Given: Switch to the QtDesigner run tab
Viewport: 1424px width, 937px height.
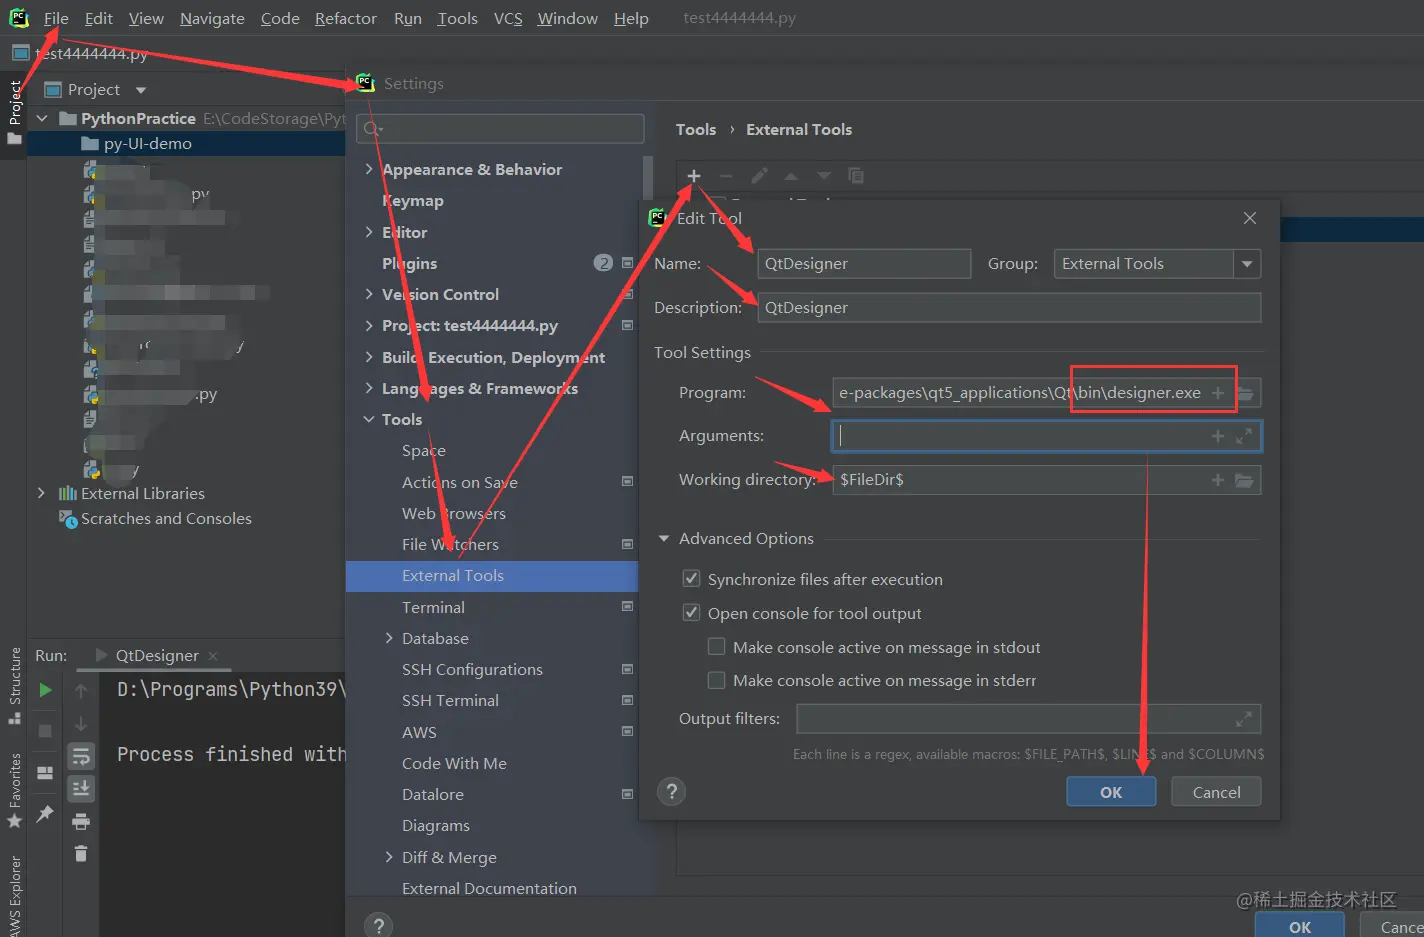Looking at the screenshot, I should (160, 656).
